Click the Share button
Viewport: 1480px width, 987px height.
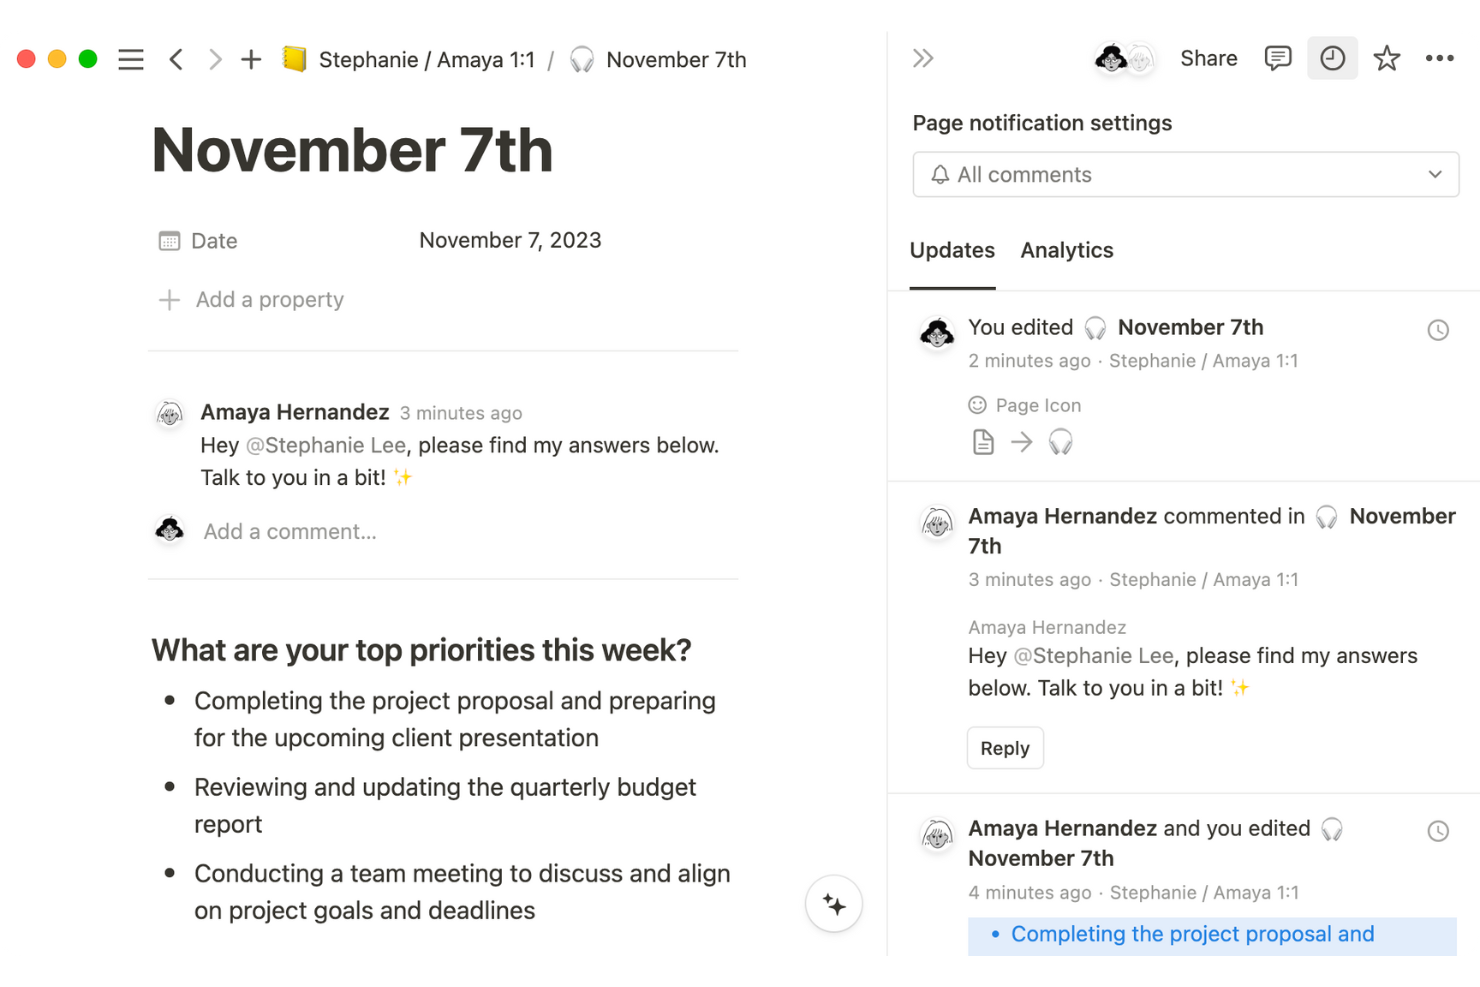[x=1208, y=57]
